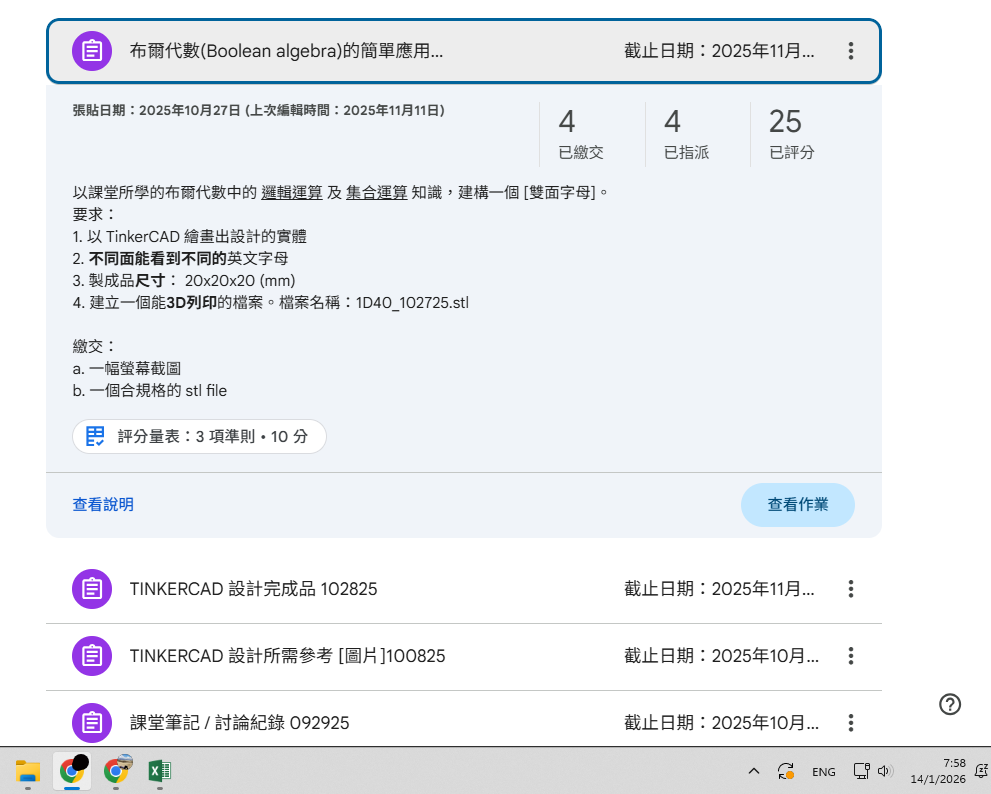
Task: View the 4 已繳交 submissions count
Action: (x=580, y=134)
